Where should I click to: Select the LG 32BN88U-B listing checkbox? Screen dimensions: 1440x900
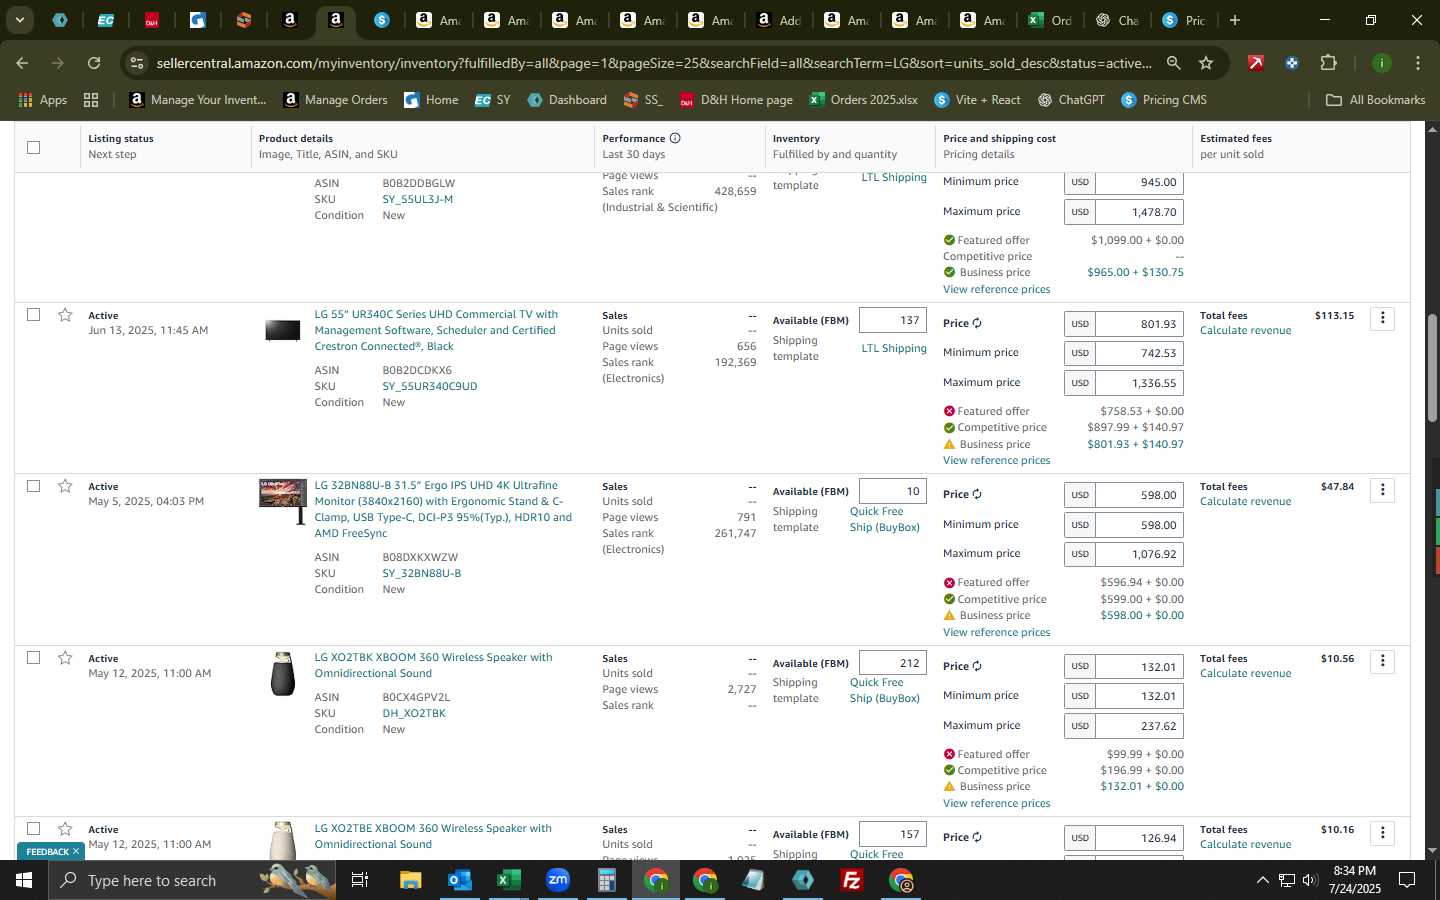tap(33, 486)
